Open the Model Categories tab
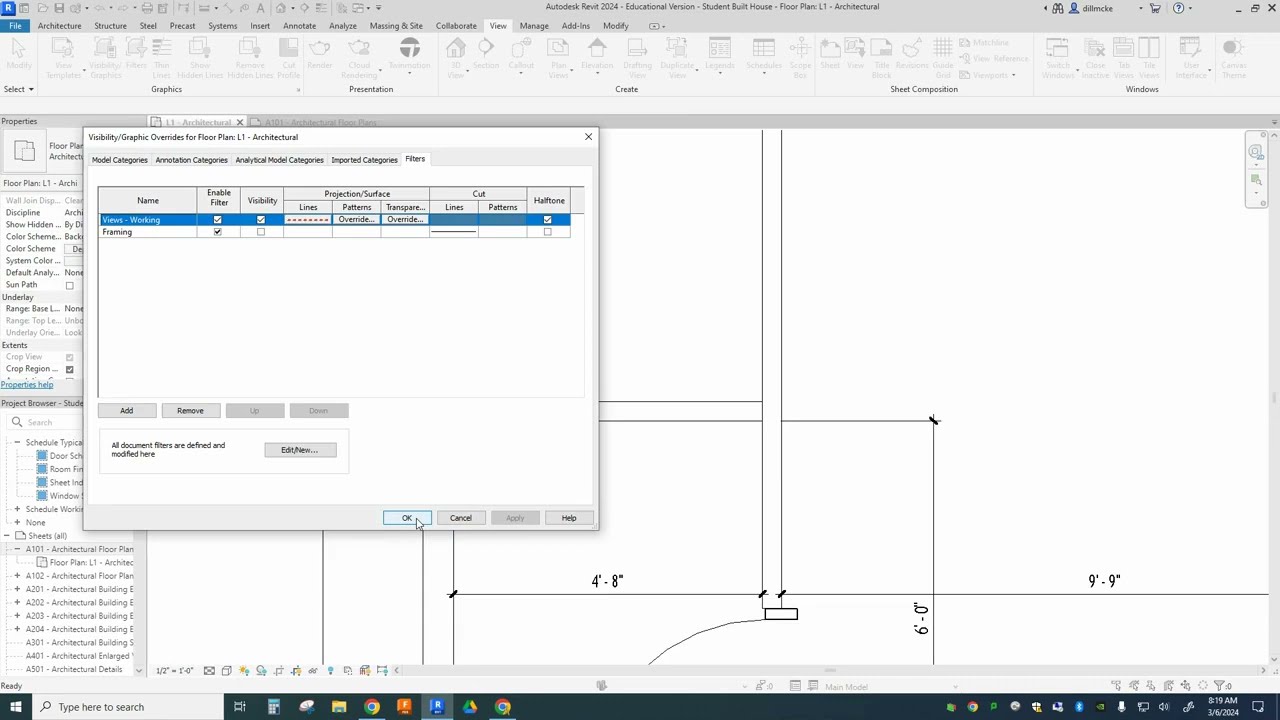The image size is (1280, 720). click(x=120, y=160)
